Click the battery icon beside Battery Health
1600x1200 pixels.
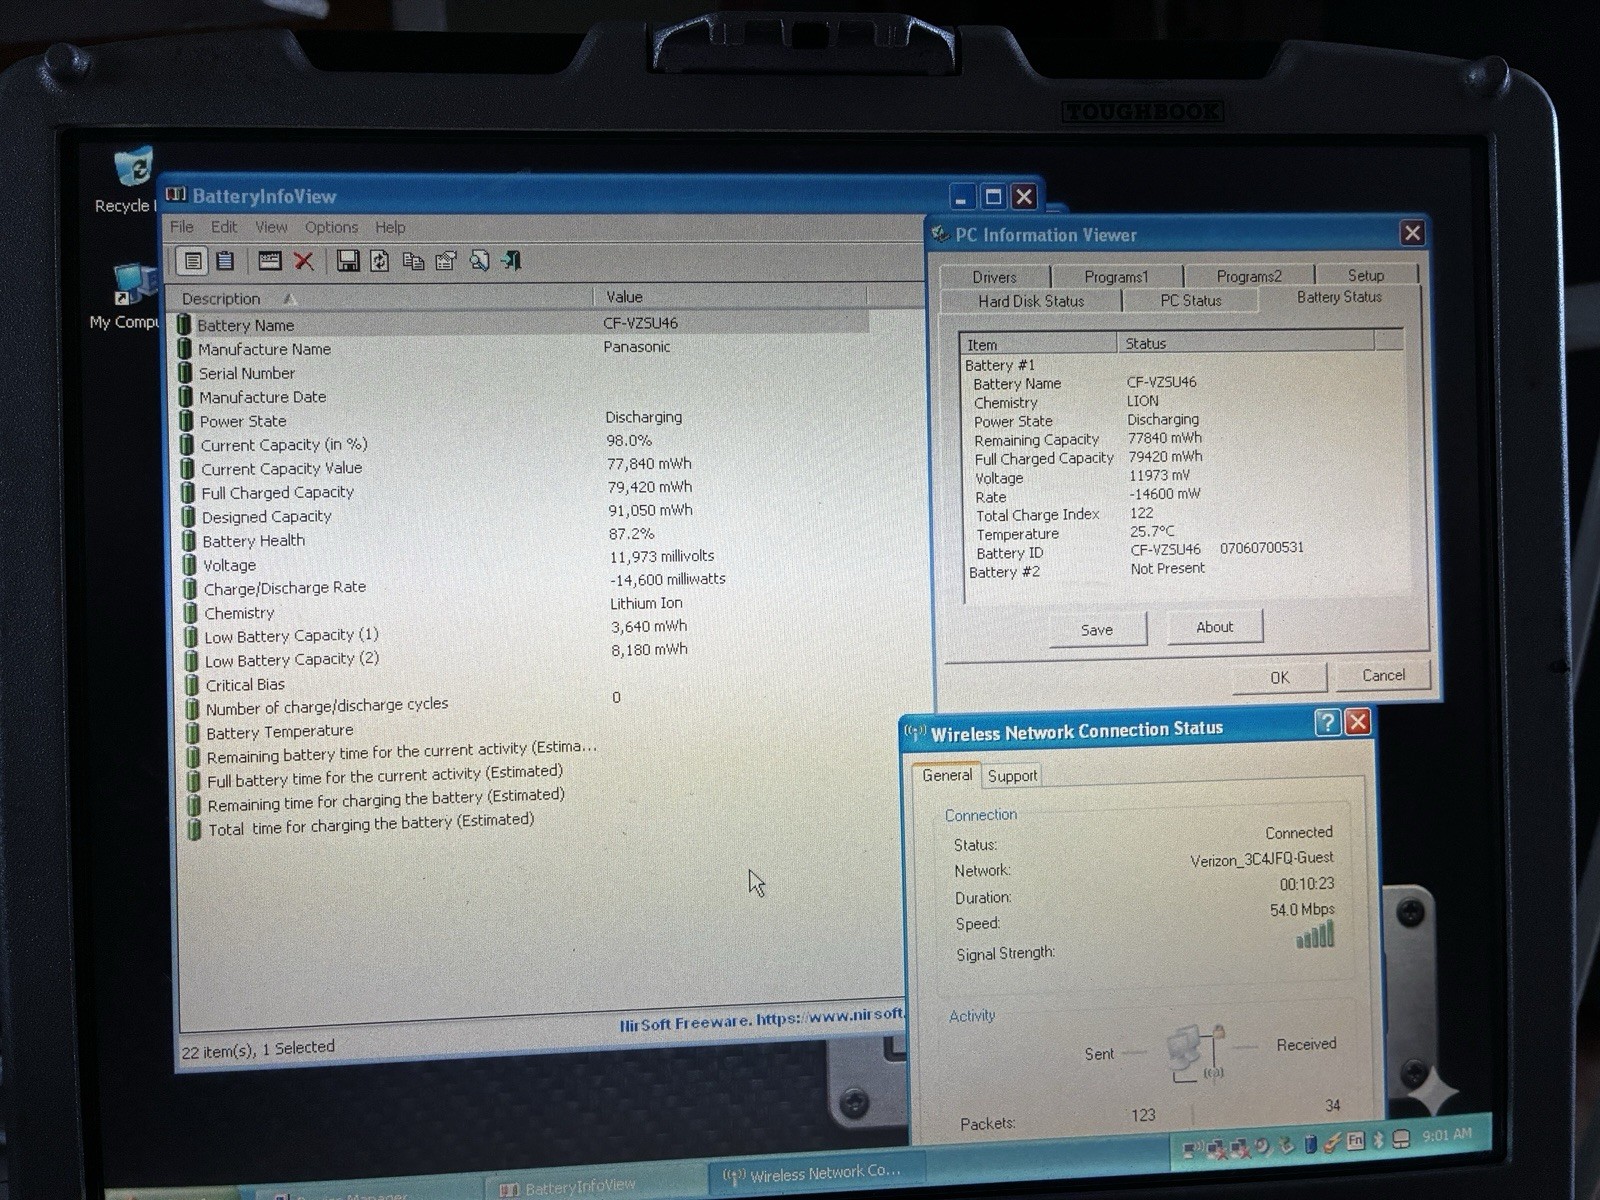coord(189,541)
